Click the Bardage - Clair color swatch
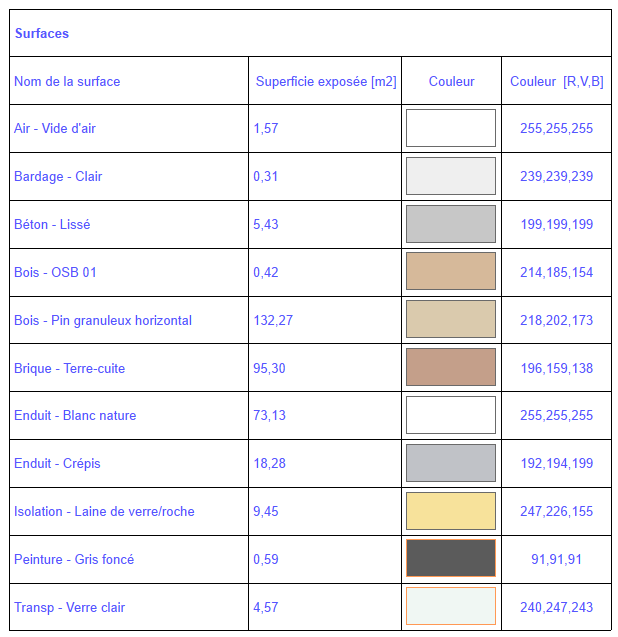This screenshot has height=637, width=618. point(450,176)
